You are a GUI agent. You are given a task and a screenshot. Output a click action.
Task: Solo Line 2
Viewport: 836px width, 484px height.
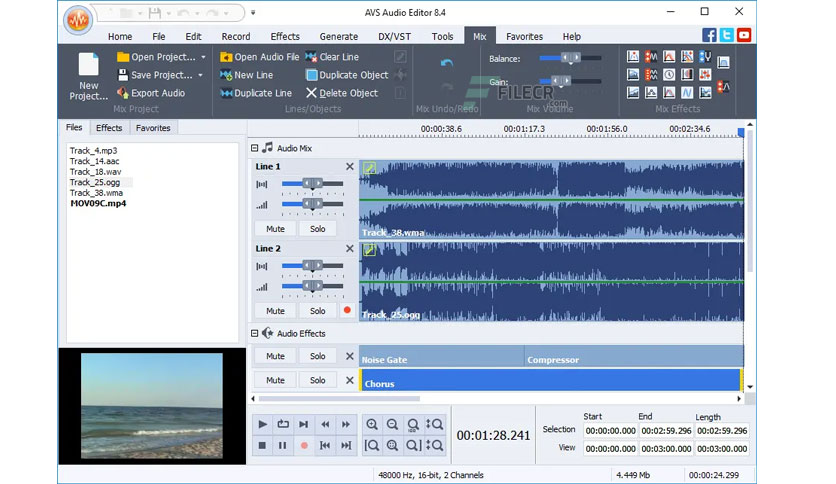click(x=317, y=311)
